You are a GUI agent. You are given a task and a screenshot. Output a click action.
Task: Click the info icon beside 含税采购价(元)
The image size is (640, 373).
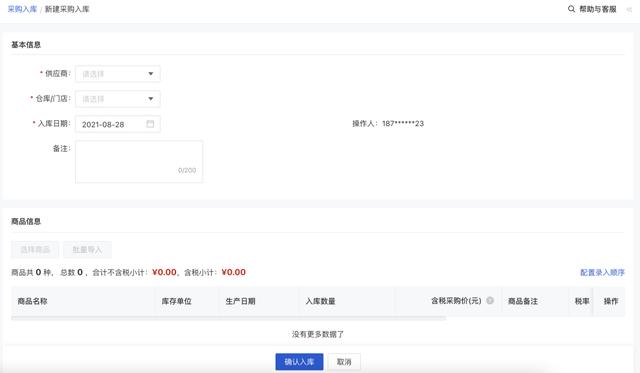coord(490,300)
